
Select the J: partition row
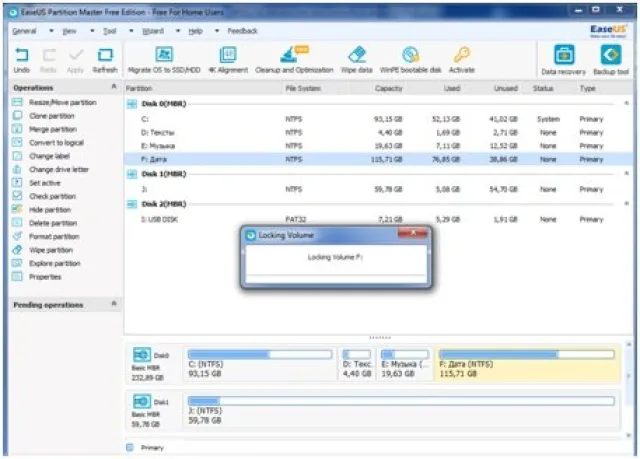pyautogui.click(x=378, y=189)
